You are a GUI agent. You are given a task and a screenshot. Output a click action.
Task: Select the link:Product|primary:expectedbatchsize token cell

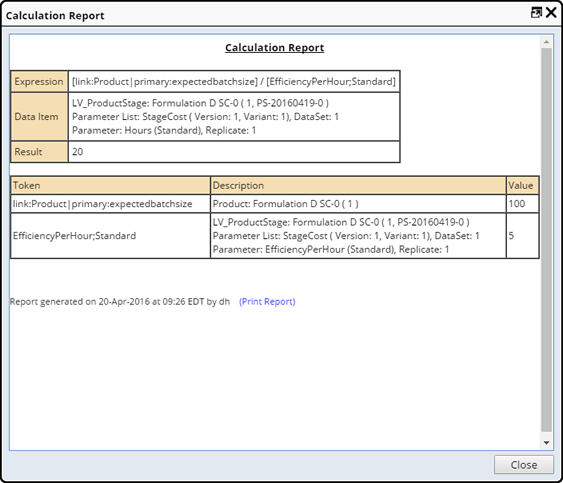(110, 204)
